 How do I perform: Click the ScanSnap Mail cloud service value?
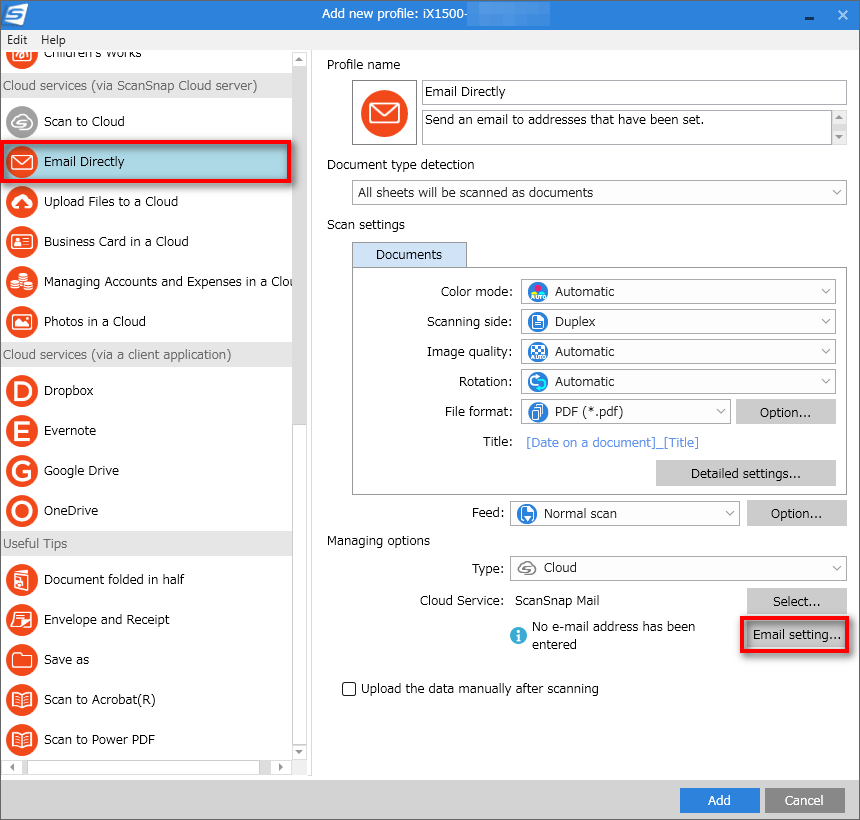[557, 601]
